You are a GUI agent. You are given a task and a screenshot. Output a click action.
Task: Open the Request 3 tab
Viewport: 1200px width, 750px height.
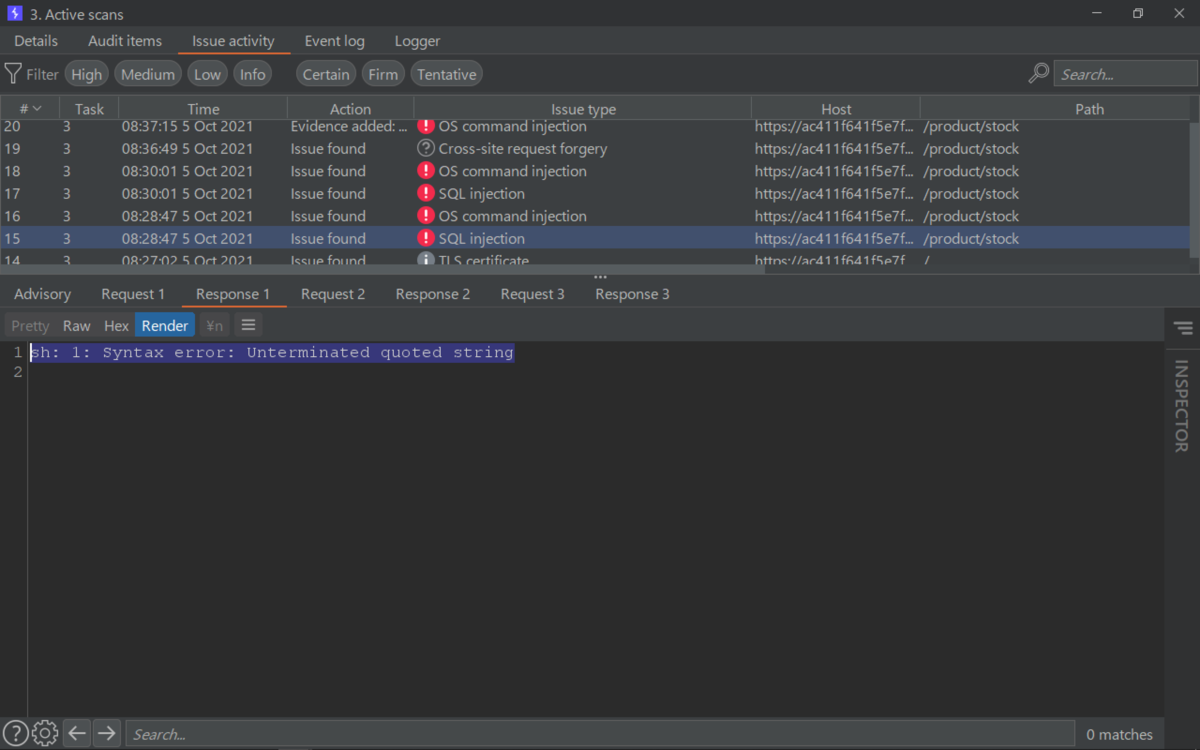[533, 294]
